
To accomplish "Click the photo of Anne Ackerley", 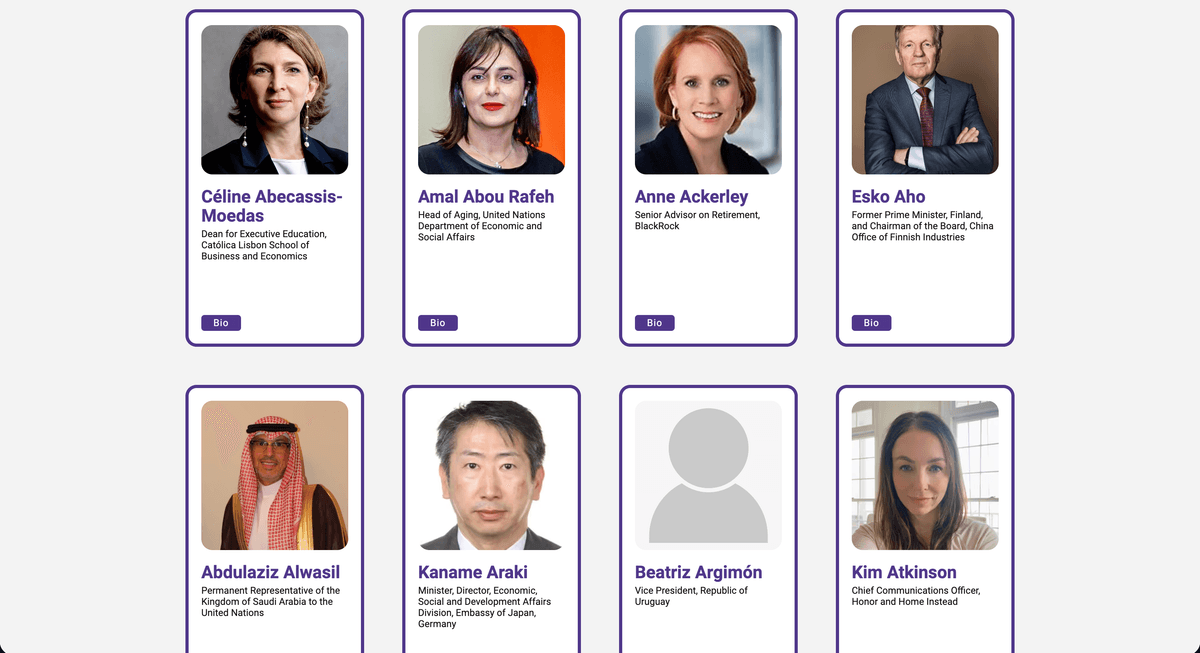I will pyautogui.click(x=708, y=99).
